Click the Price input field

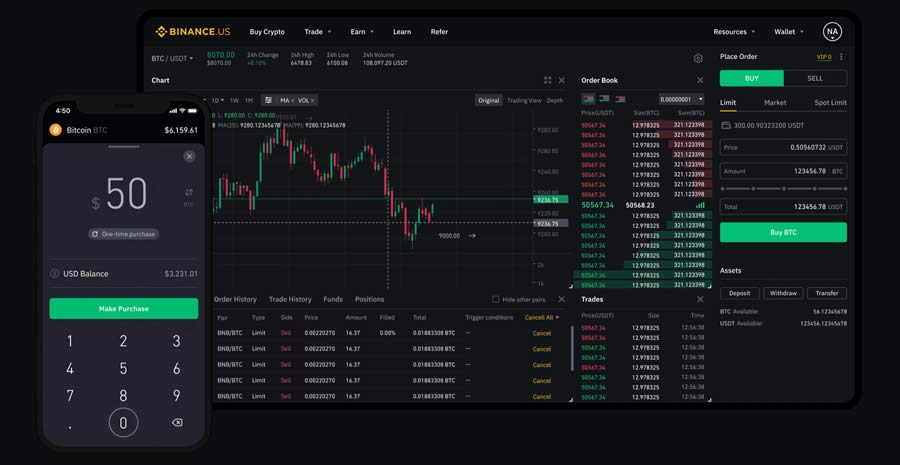783,147
